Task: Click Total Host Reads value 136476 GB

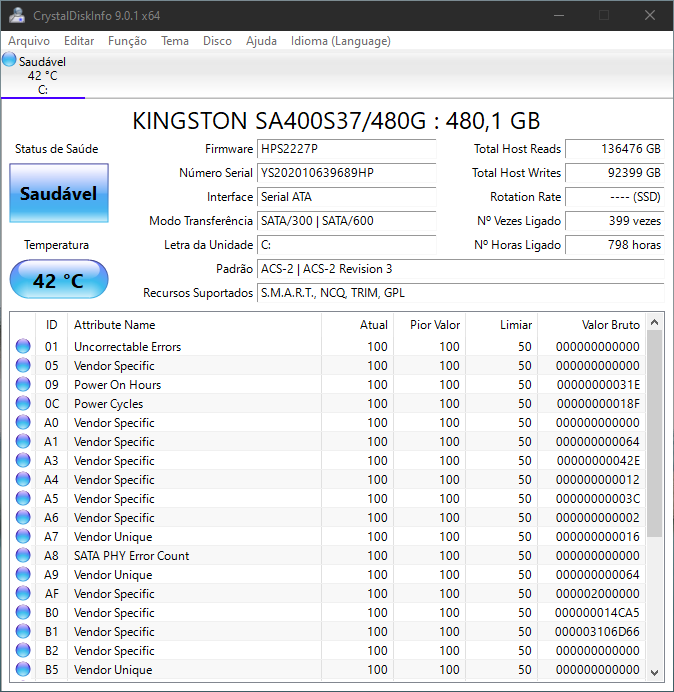Action: 614,149
